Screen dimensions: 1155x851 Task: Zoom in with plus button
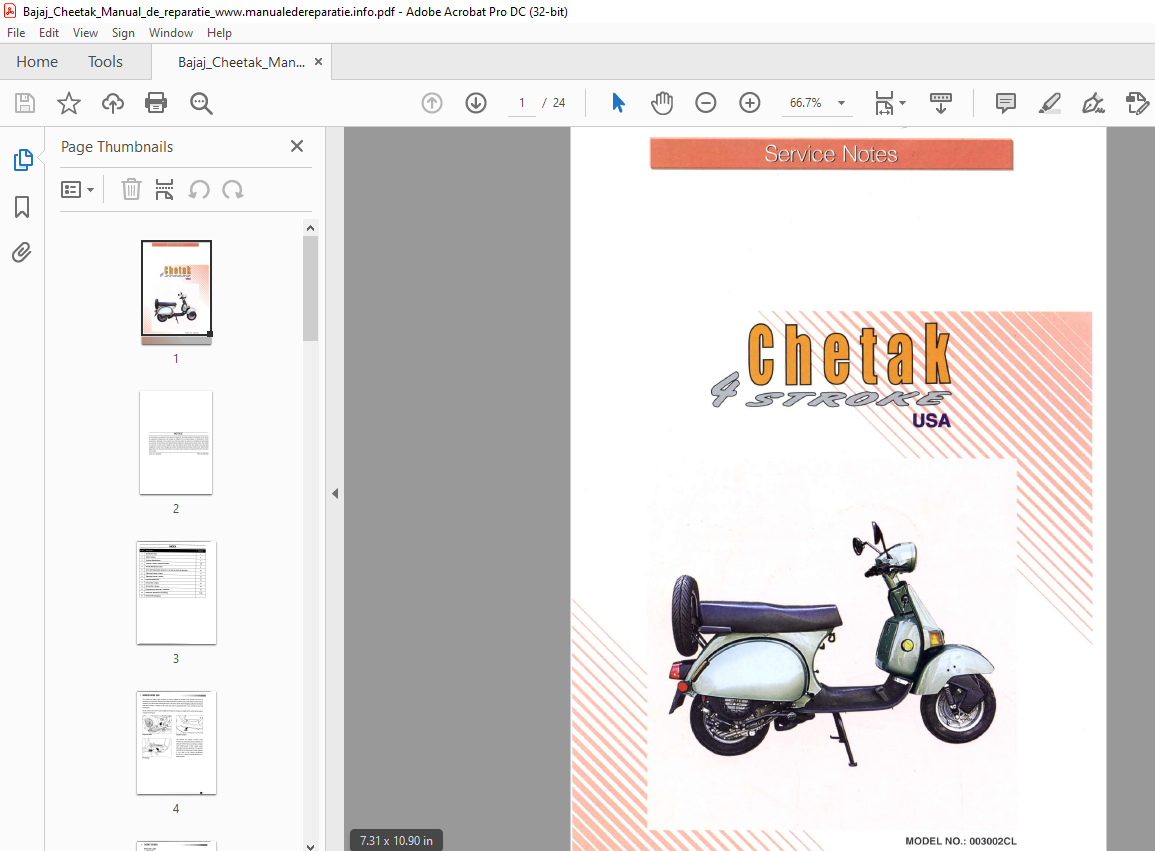click(750, 103)
